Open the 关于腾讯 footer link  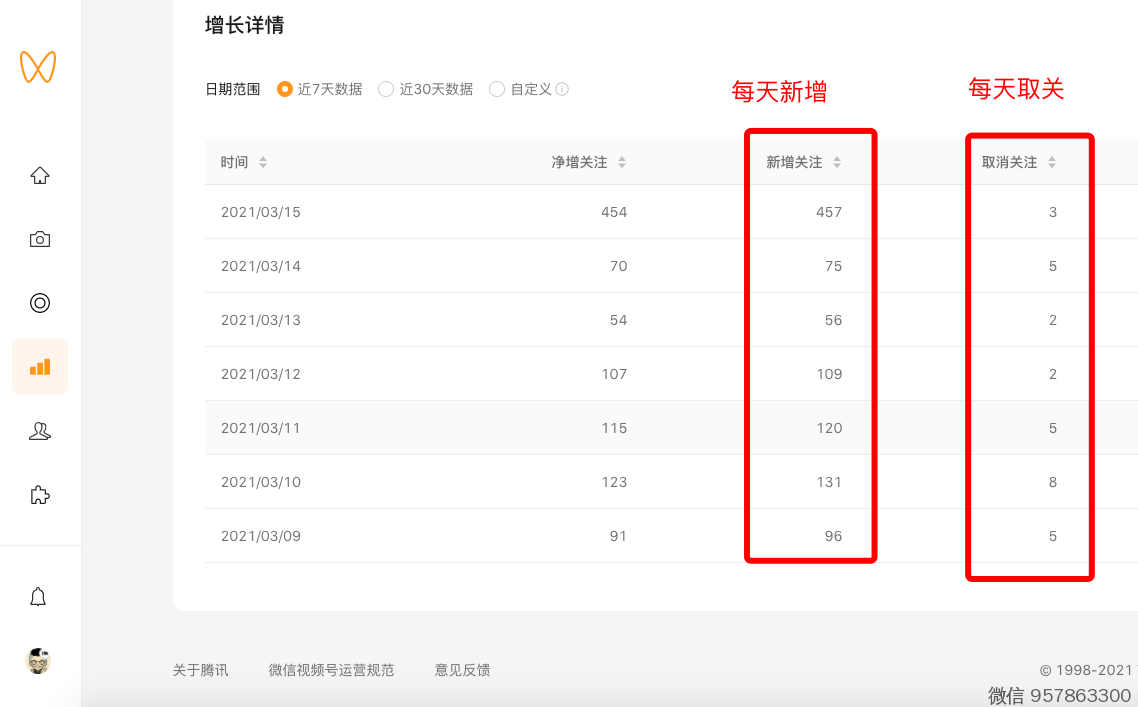point(200,670)
